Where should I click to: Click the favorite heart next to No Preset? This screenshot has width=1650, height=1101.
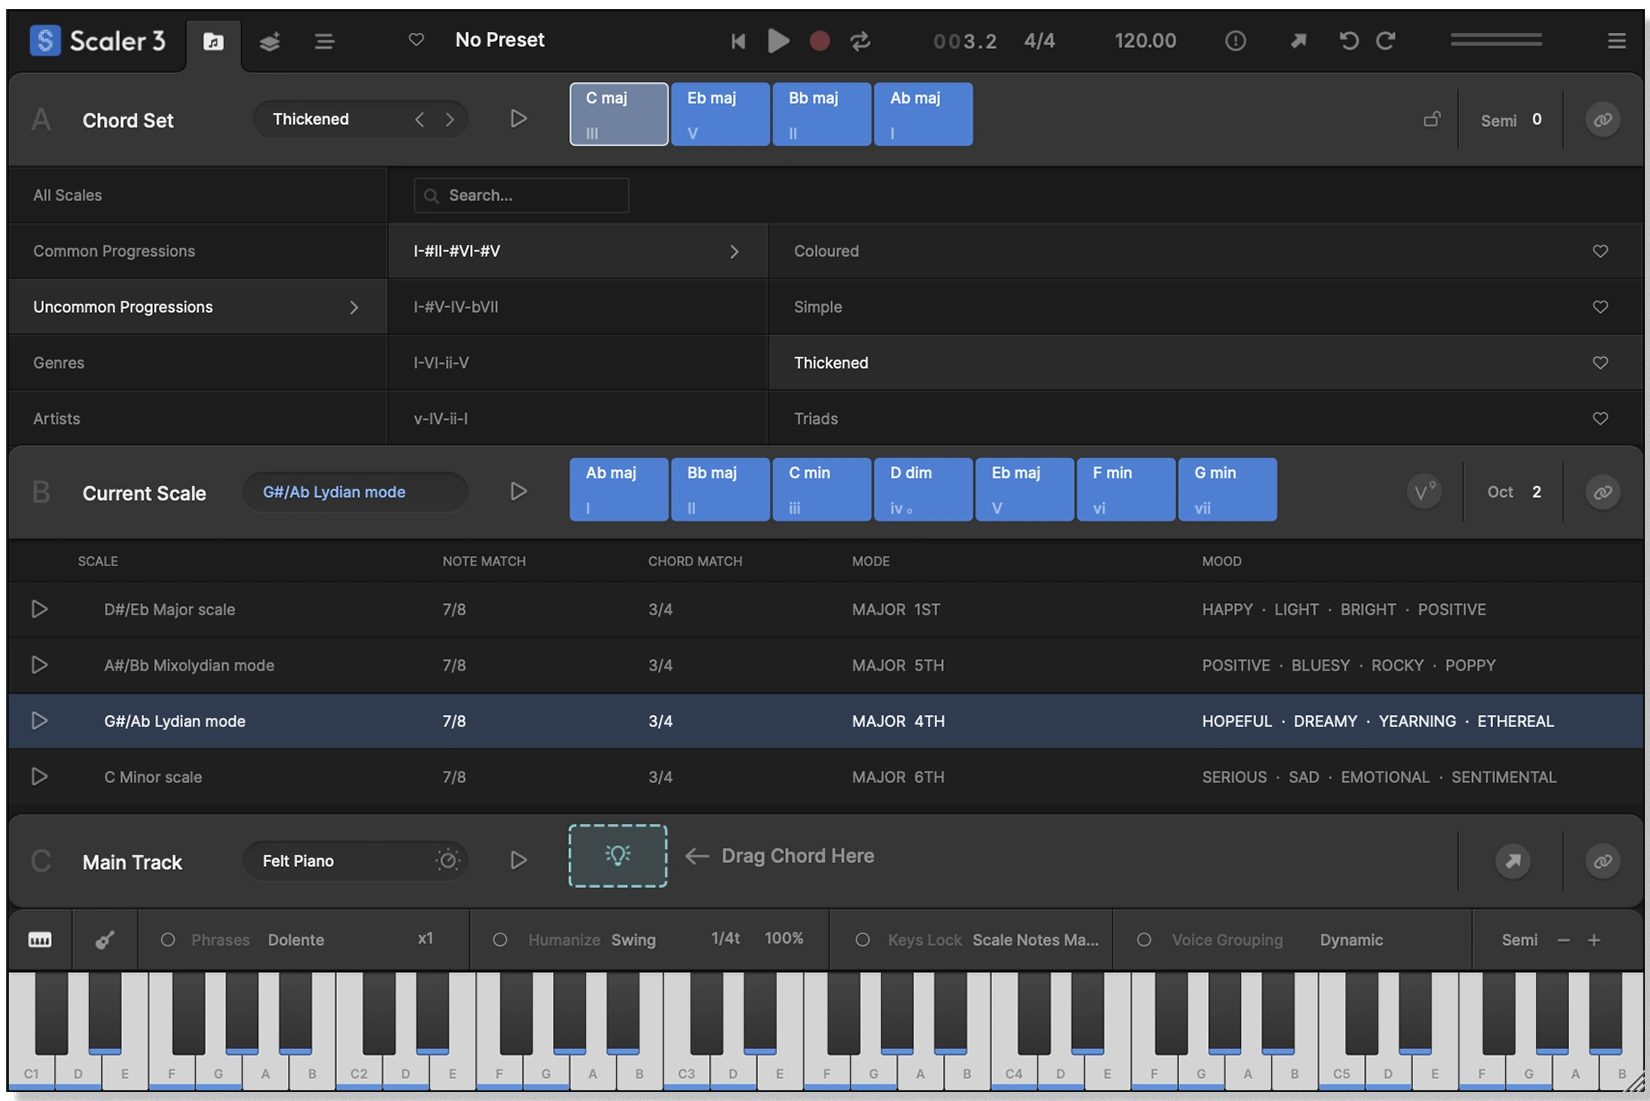click(x=416, y=40)
